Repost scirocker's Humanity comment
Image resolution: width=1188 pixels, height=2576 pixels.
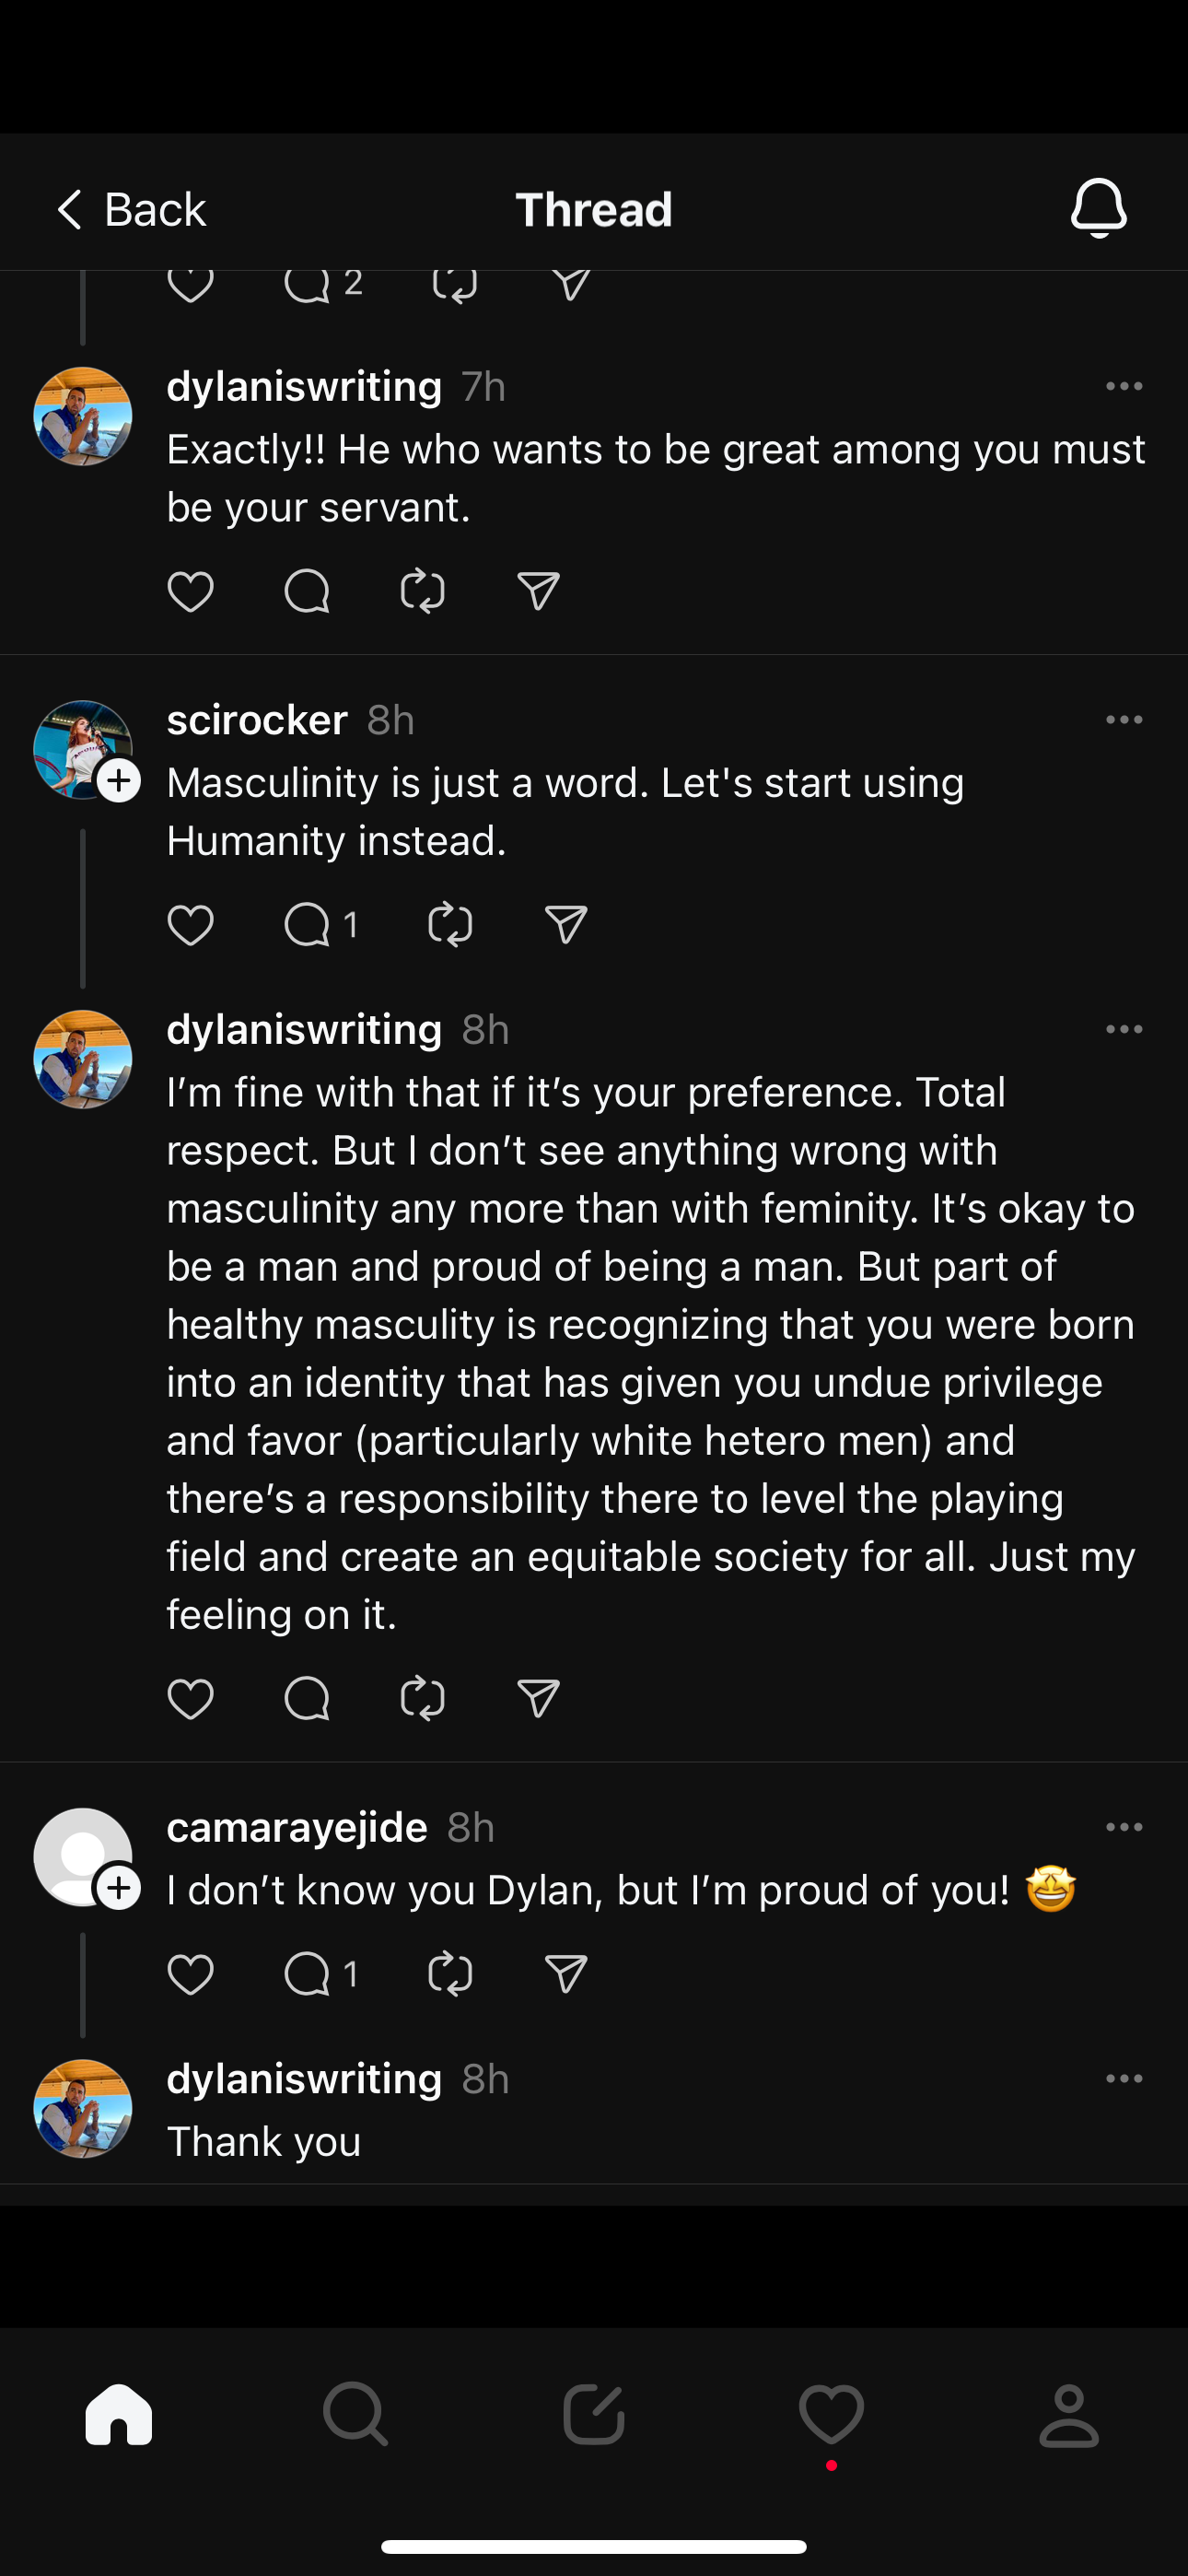click(x=450, y=925)
